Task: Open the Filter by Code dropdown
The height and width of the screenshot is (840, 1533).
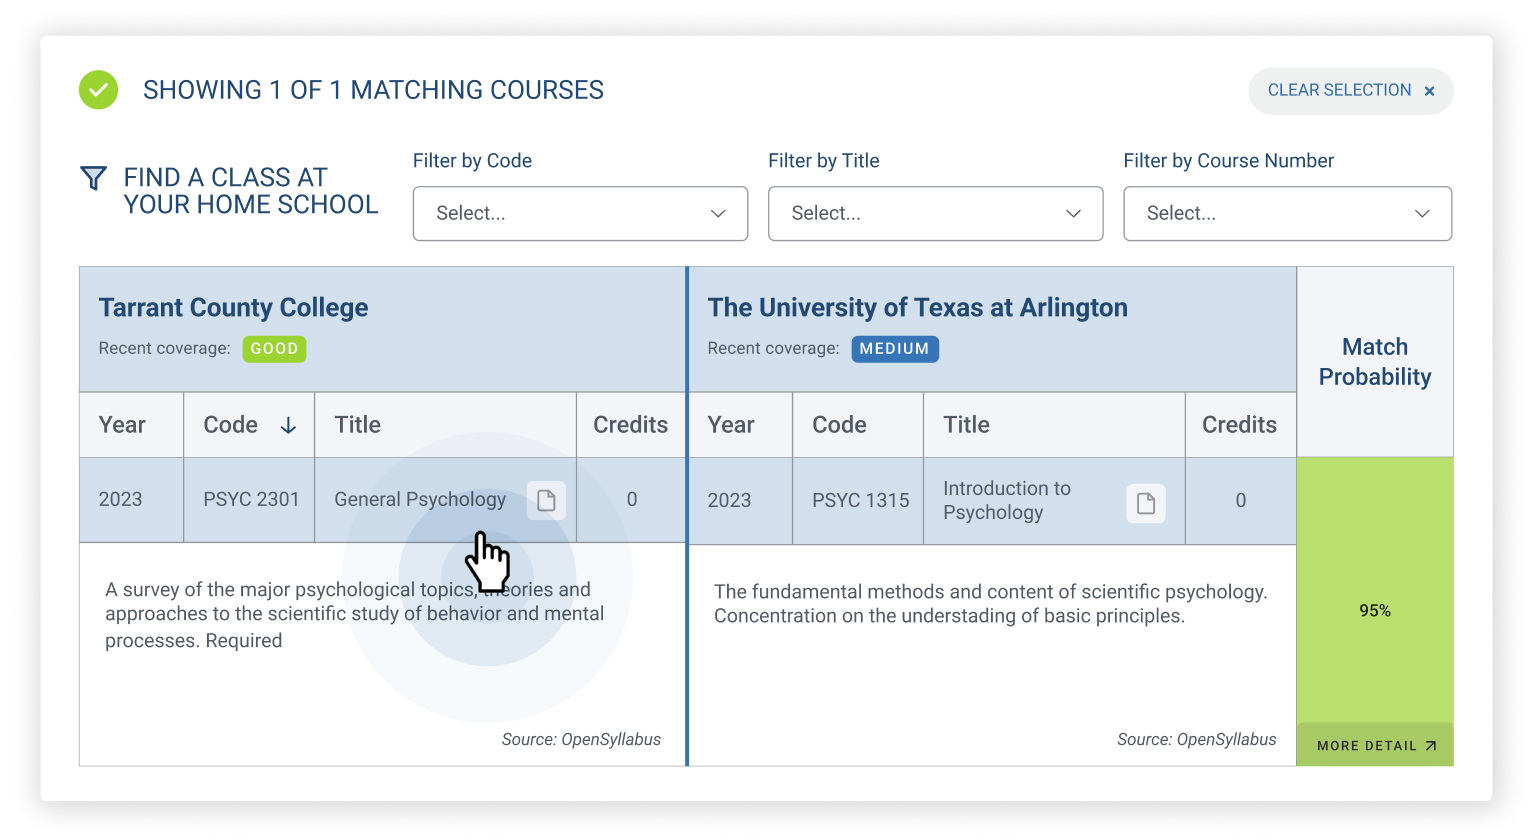Action: point(580,213)
